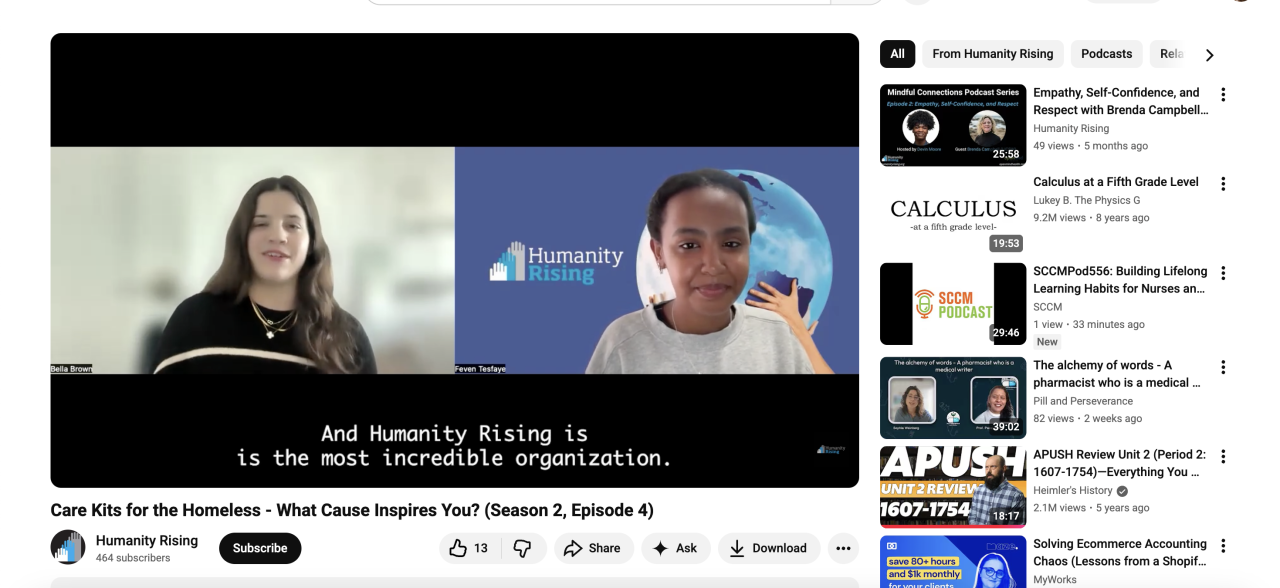Image resolution: width=1280 pixels, height=588 pixels.
Task: Click the 464 subscribers text
Action: click(133, 558)
